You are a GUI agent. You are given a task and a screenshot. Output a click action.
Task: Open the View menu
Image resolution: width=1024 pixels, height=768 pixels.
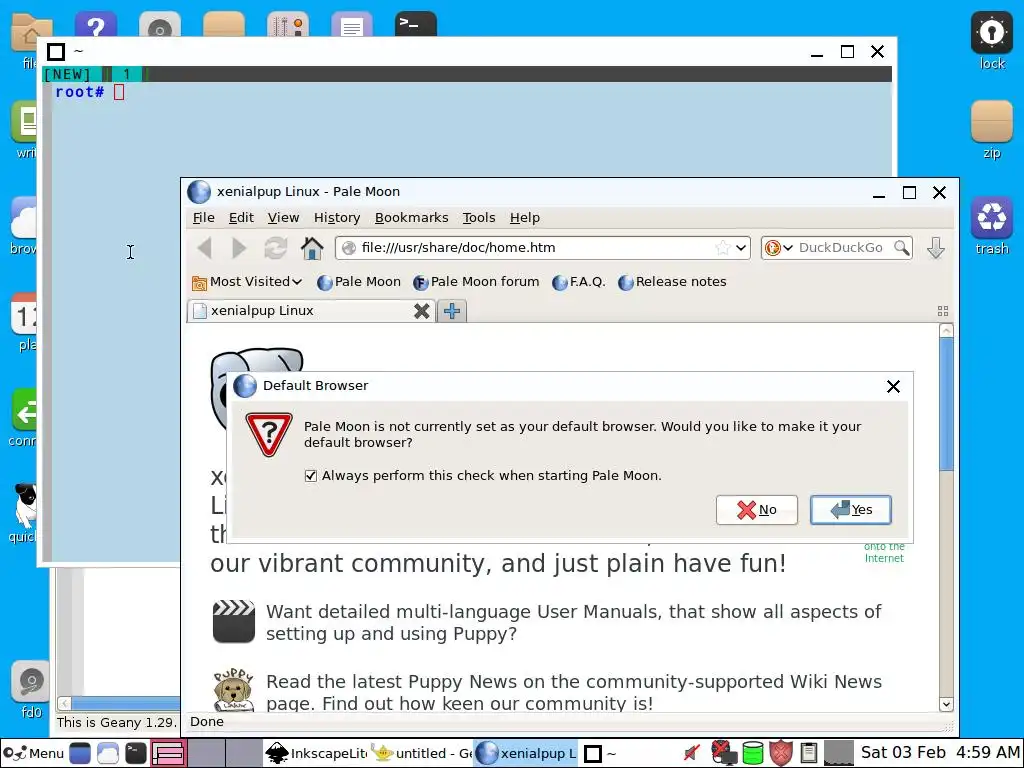283,217
